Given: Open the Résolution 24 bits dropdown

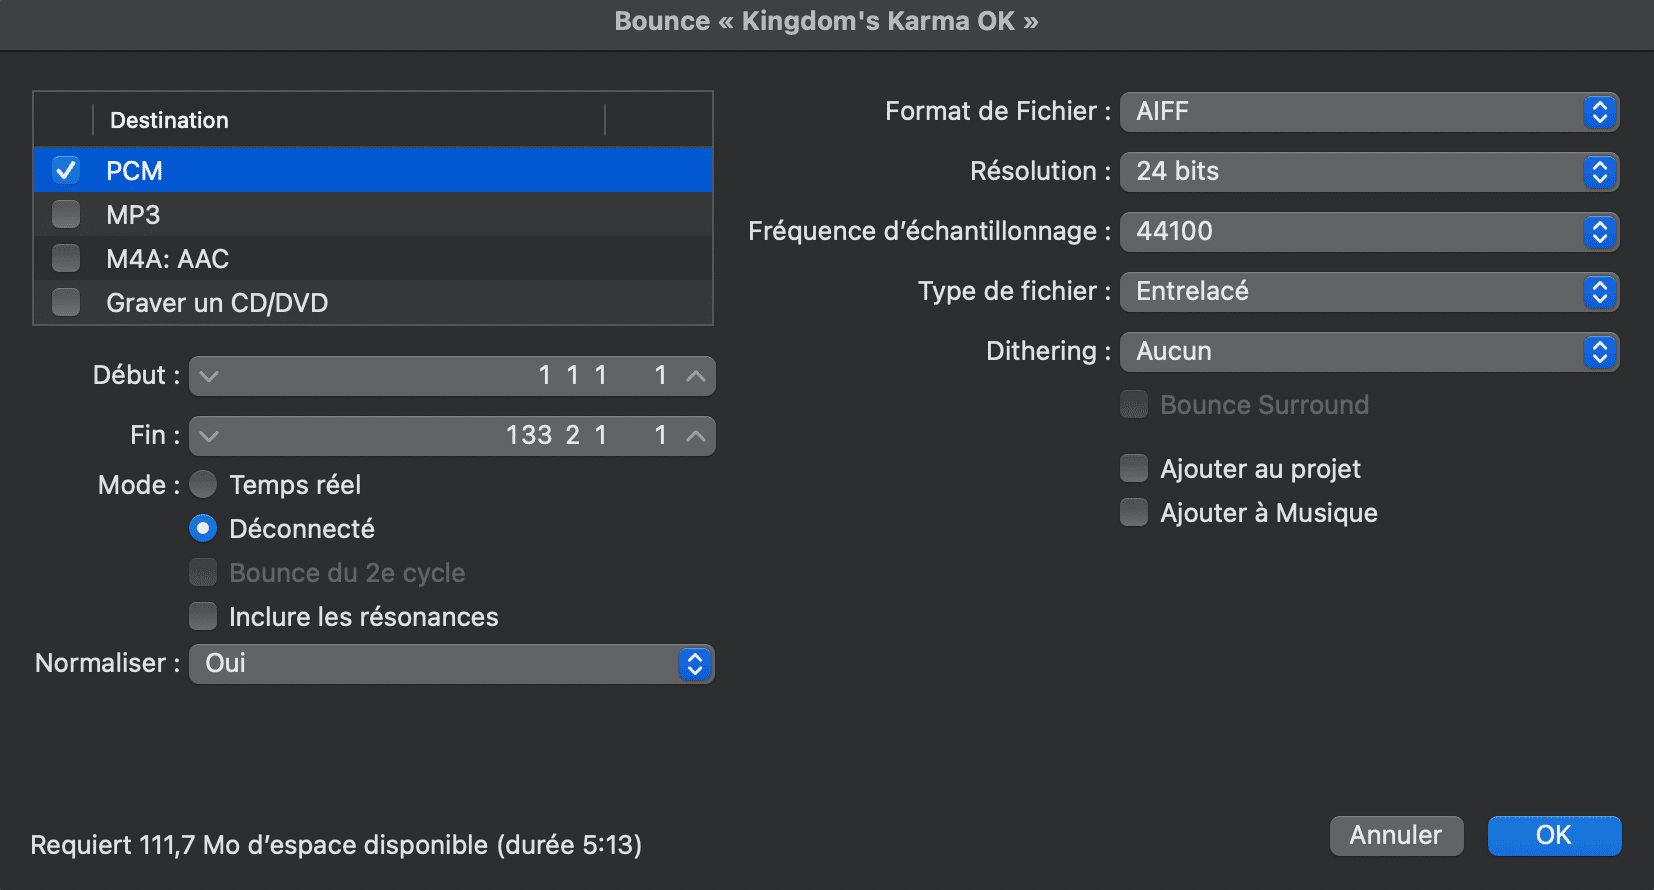Looking at the screenshot, I should (1369, 172).
